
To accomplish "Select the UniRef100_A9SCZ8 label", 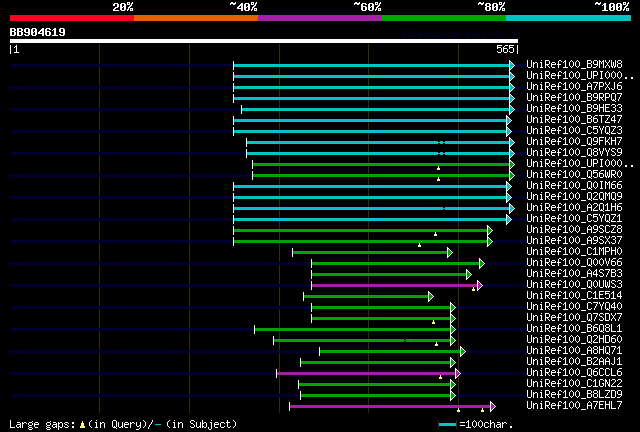I will (x=574, y=230).
